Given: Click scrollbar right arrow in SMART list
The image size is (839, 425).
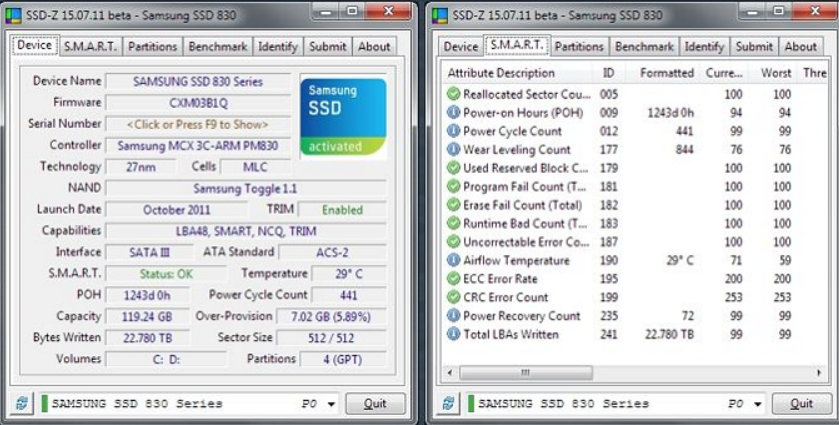Looking at the screenshot, I should coord(819,372).
